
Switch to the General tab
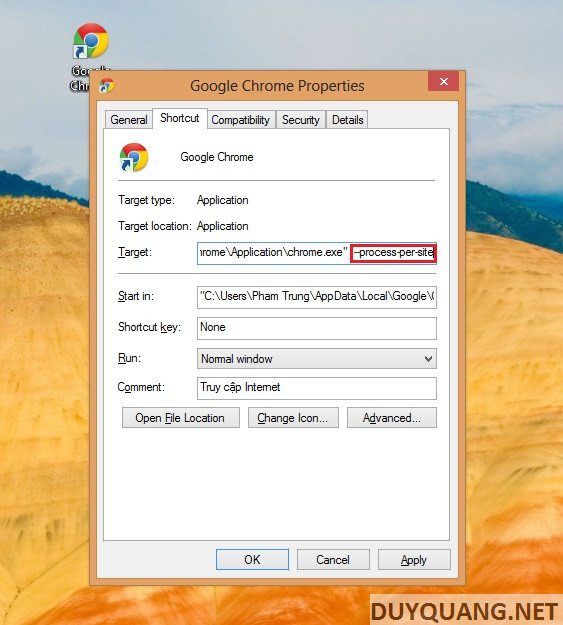tap(129, 120)
